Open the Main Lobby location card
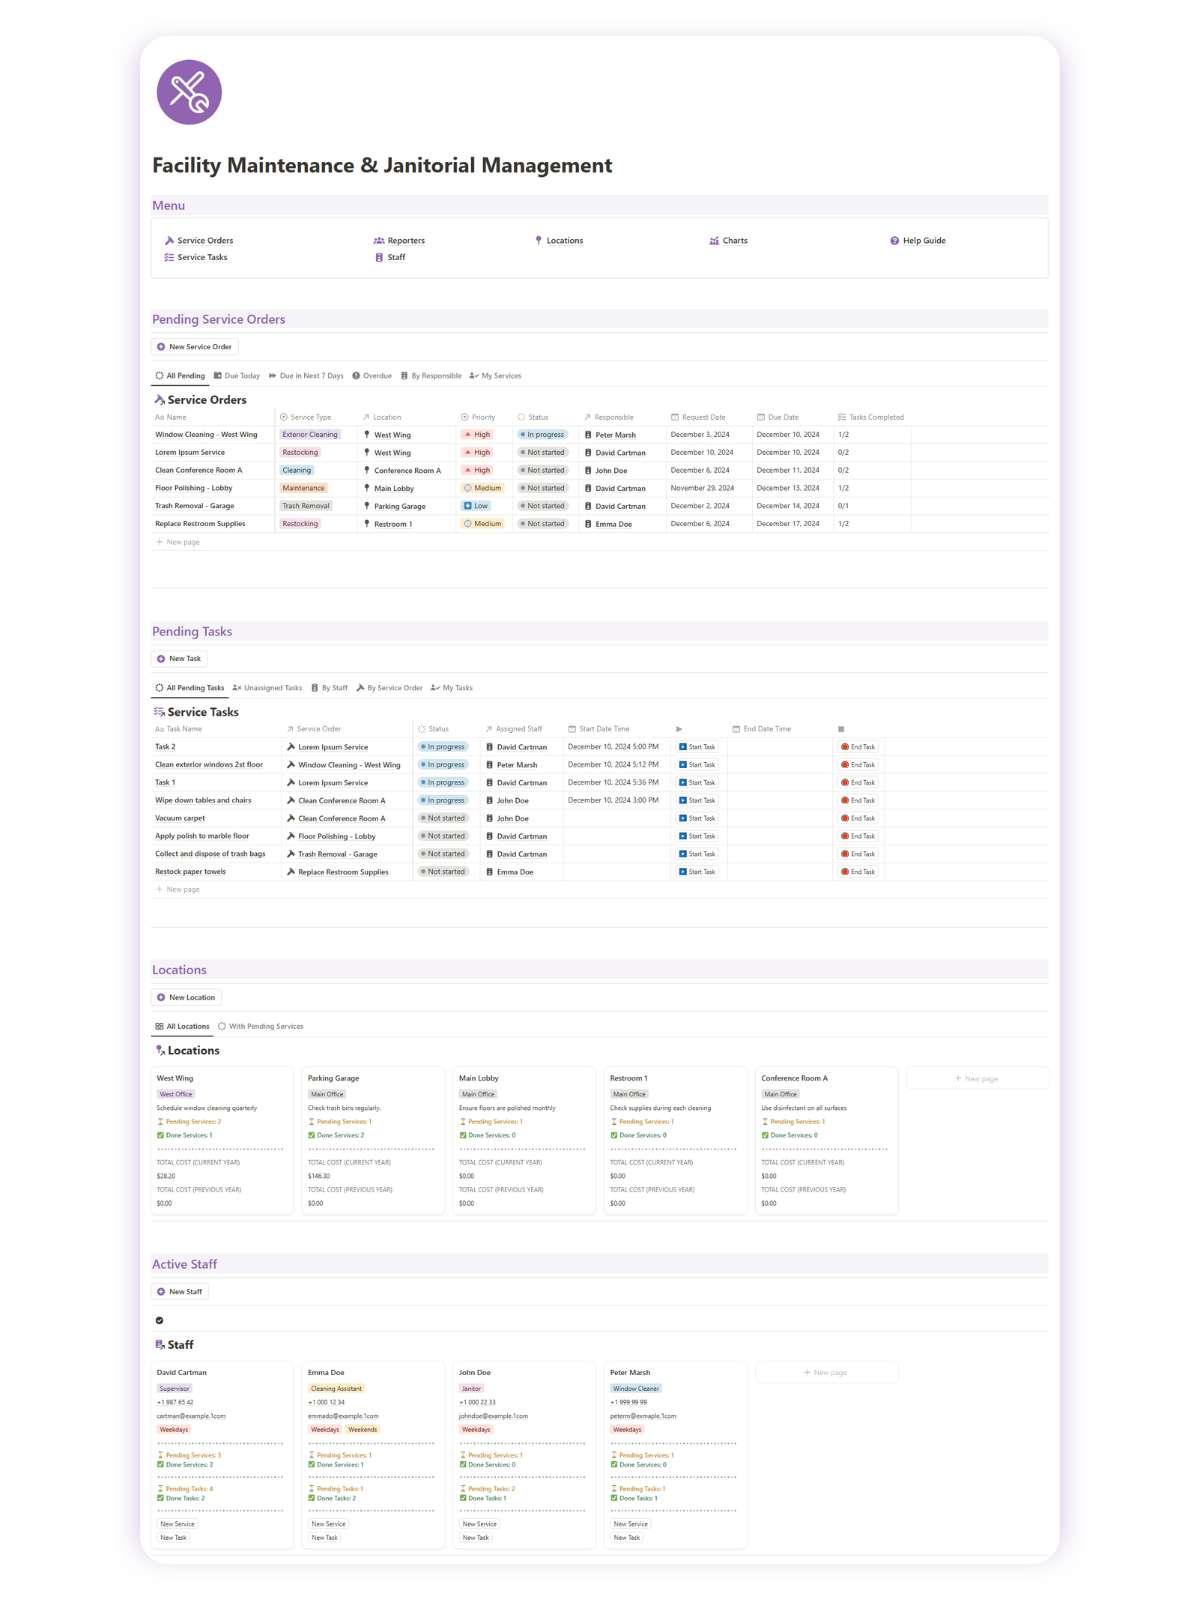Image resolution: width=1200 pixels, height=1600 pixels. coord(524,1141)
